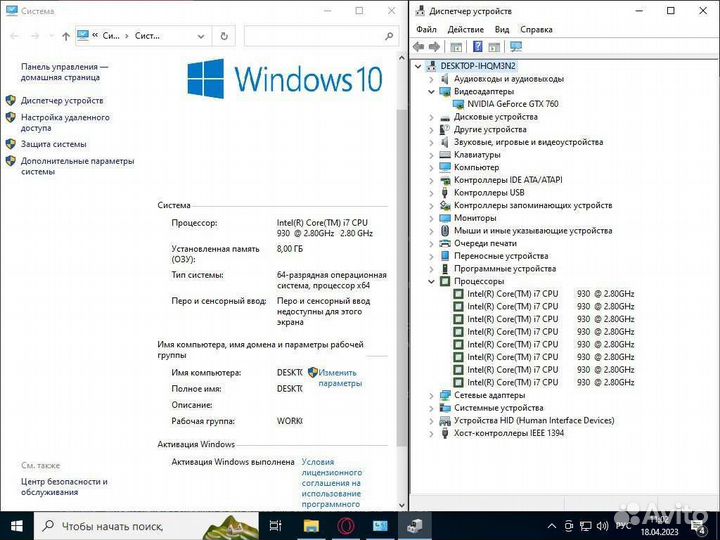Click the Windows Start button
This screenshot has height=540, width=720.
coord(17,525)
